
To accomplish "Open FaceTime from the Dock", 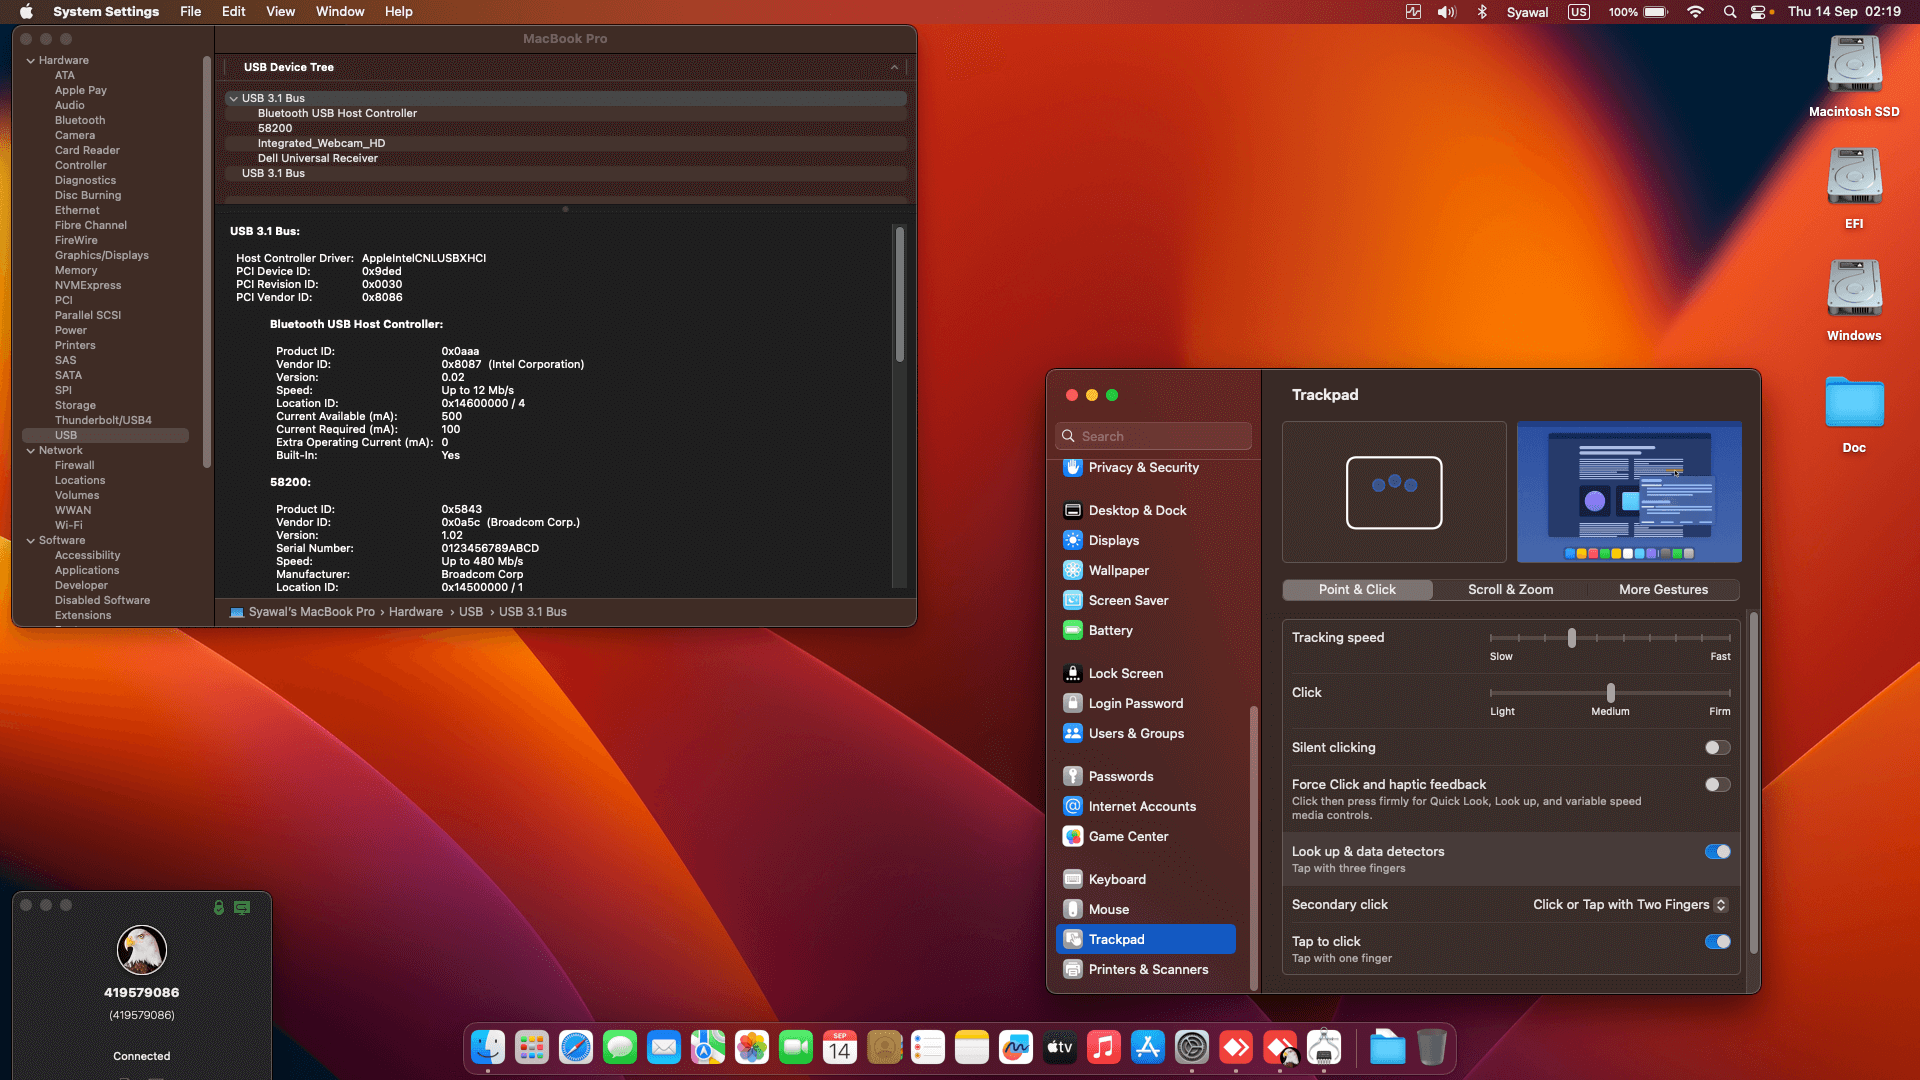I will point(796,1047).
